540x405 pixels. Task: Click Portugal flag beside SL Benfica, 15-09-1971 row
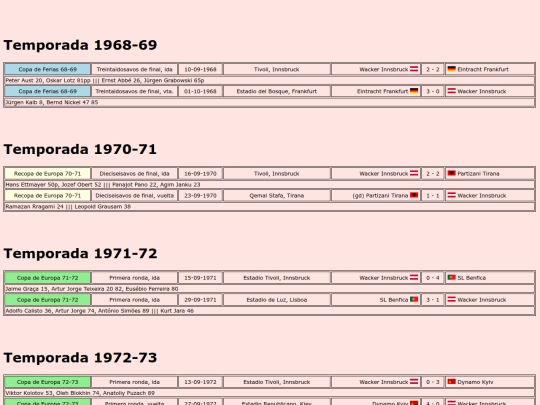[x=451, y=277]
